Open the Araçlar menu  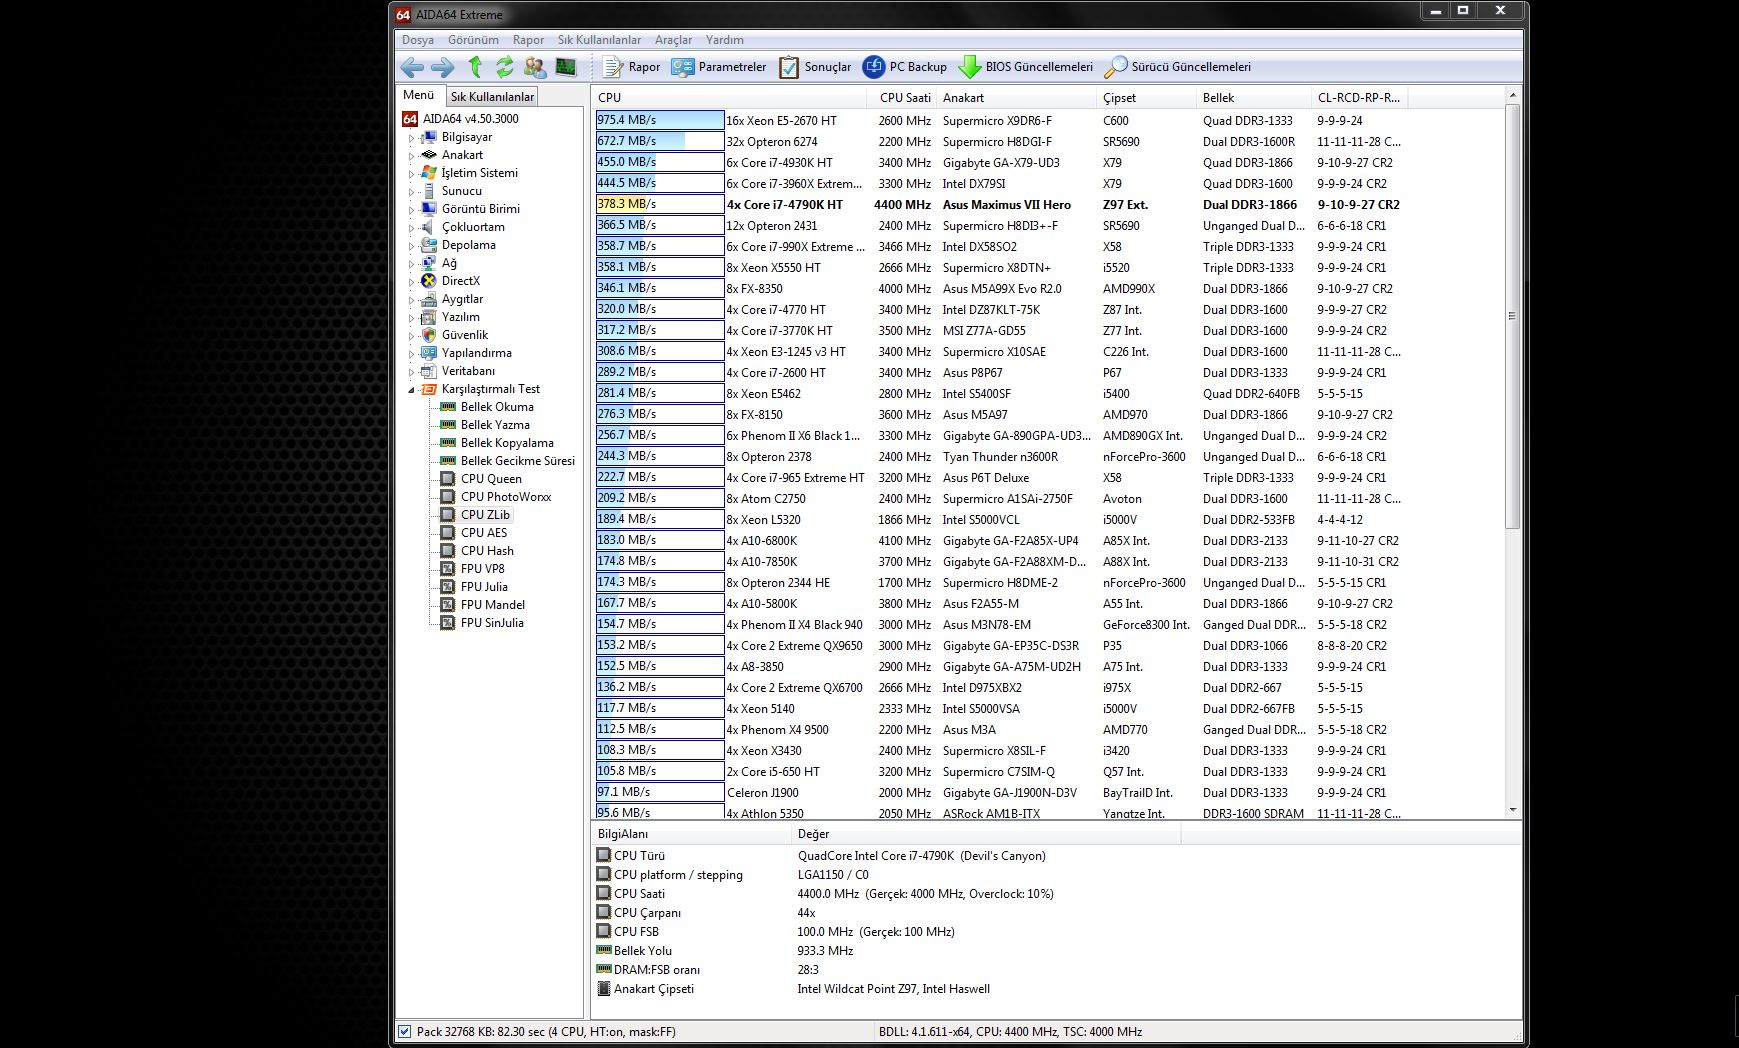pos(673,40)
